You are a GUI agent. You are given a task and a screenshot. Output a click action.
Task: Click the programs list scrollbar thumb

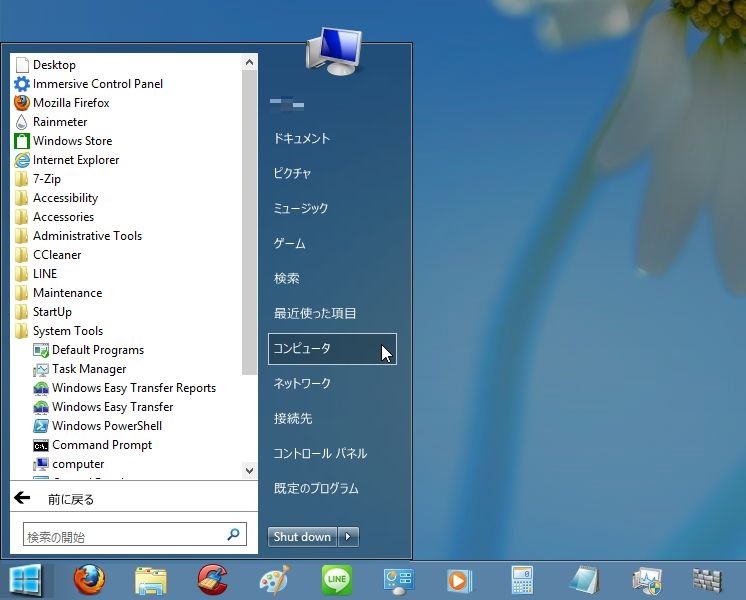click(249, 222)
